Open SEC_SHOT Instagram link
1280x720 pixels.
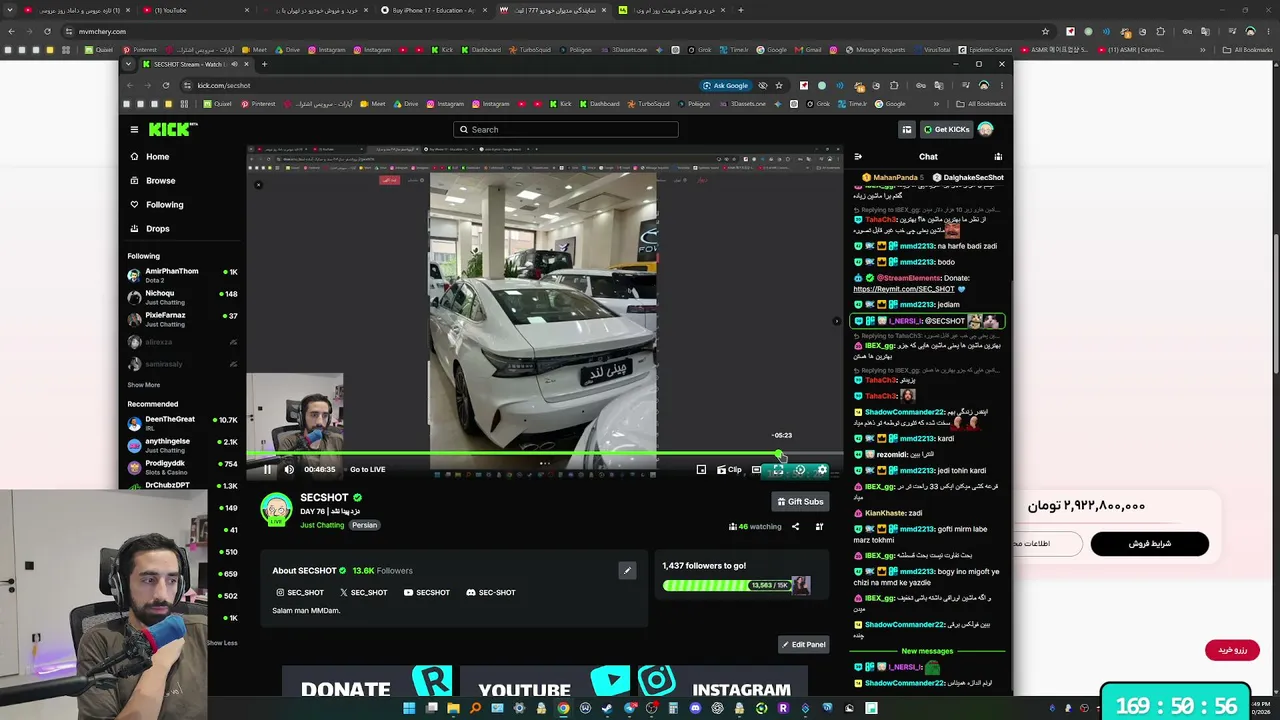click(x=300, y=593)
